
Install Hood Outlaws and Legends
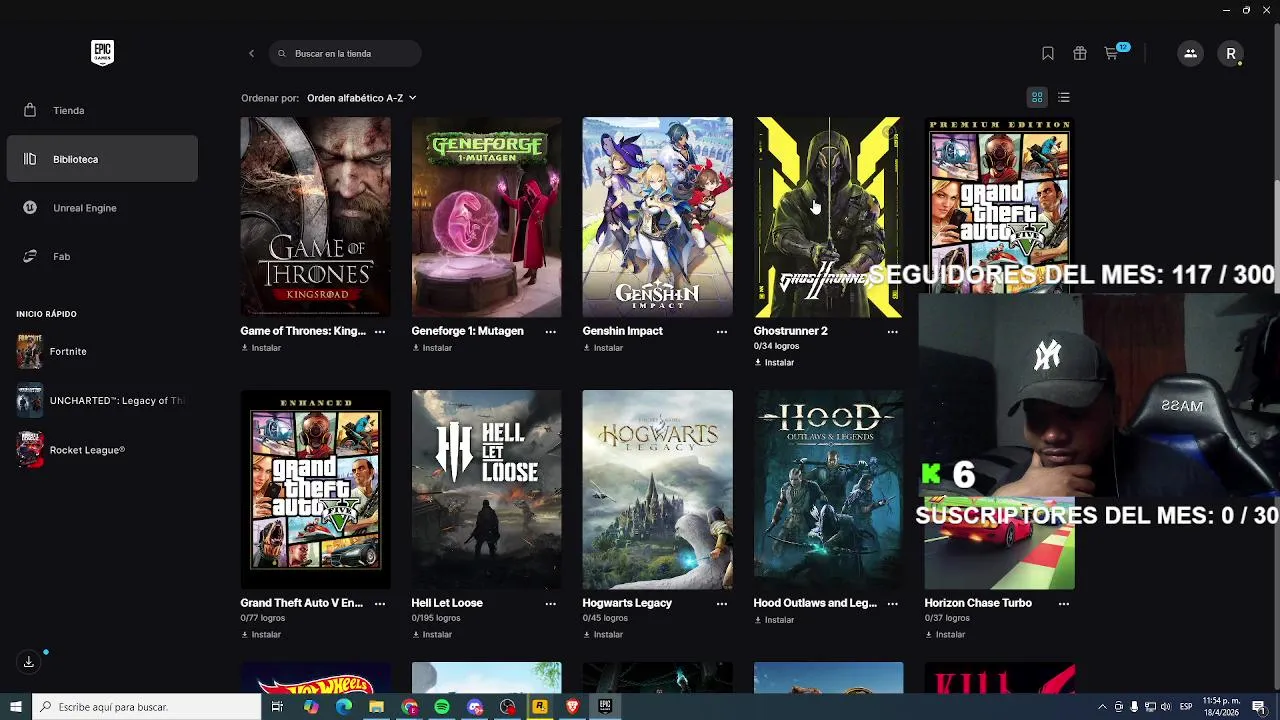click(774, 620)
